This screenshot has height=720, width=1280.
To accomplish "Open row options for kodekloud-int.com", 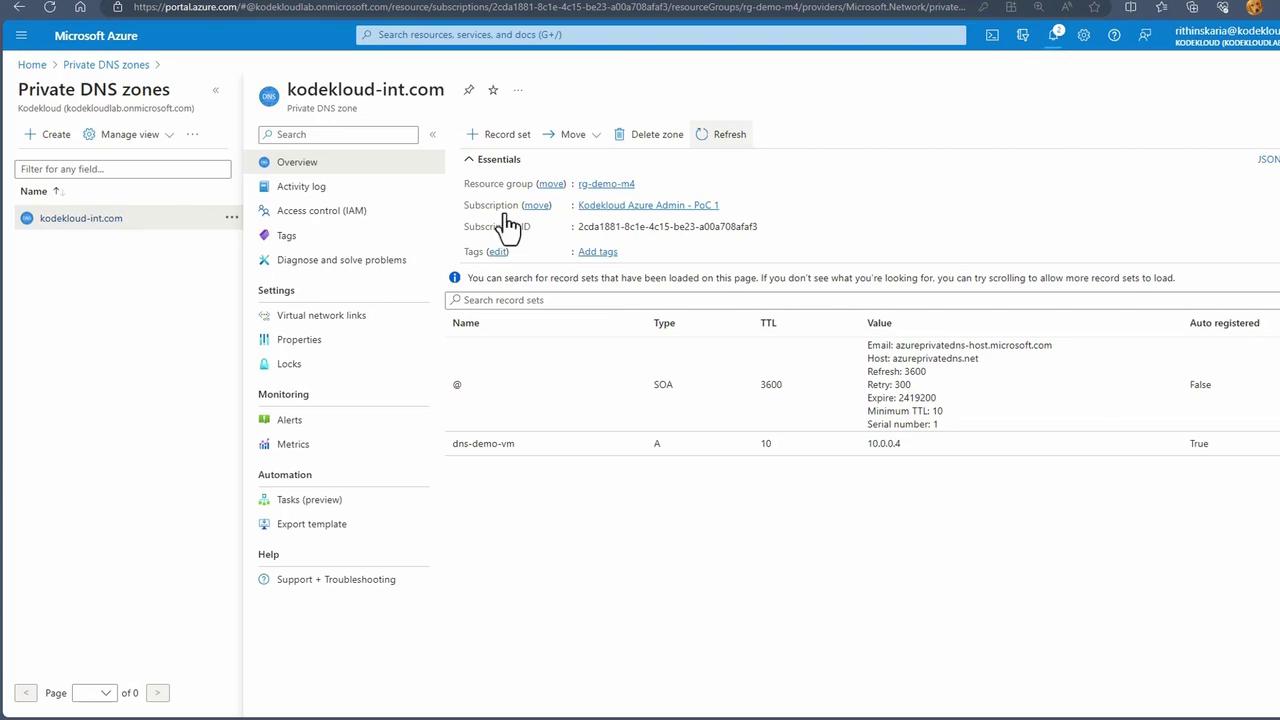I will click(231, 217).
